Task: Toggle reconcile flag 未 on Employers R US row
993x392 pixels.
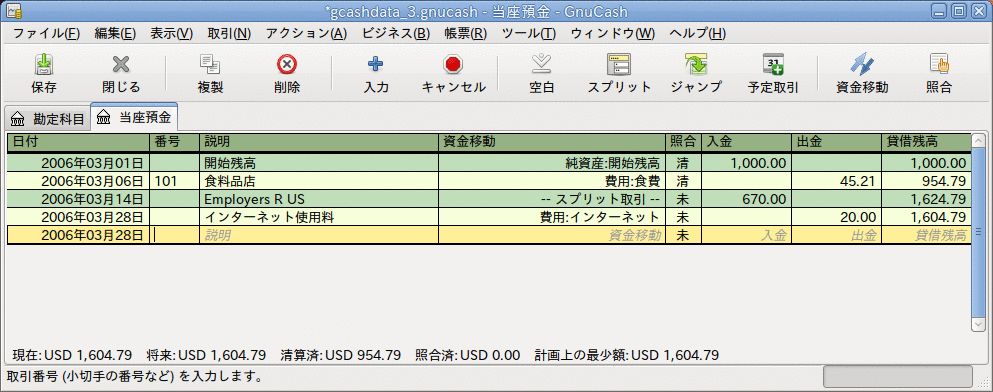Action: 683,199
